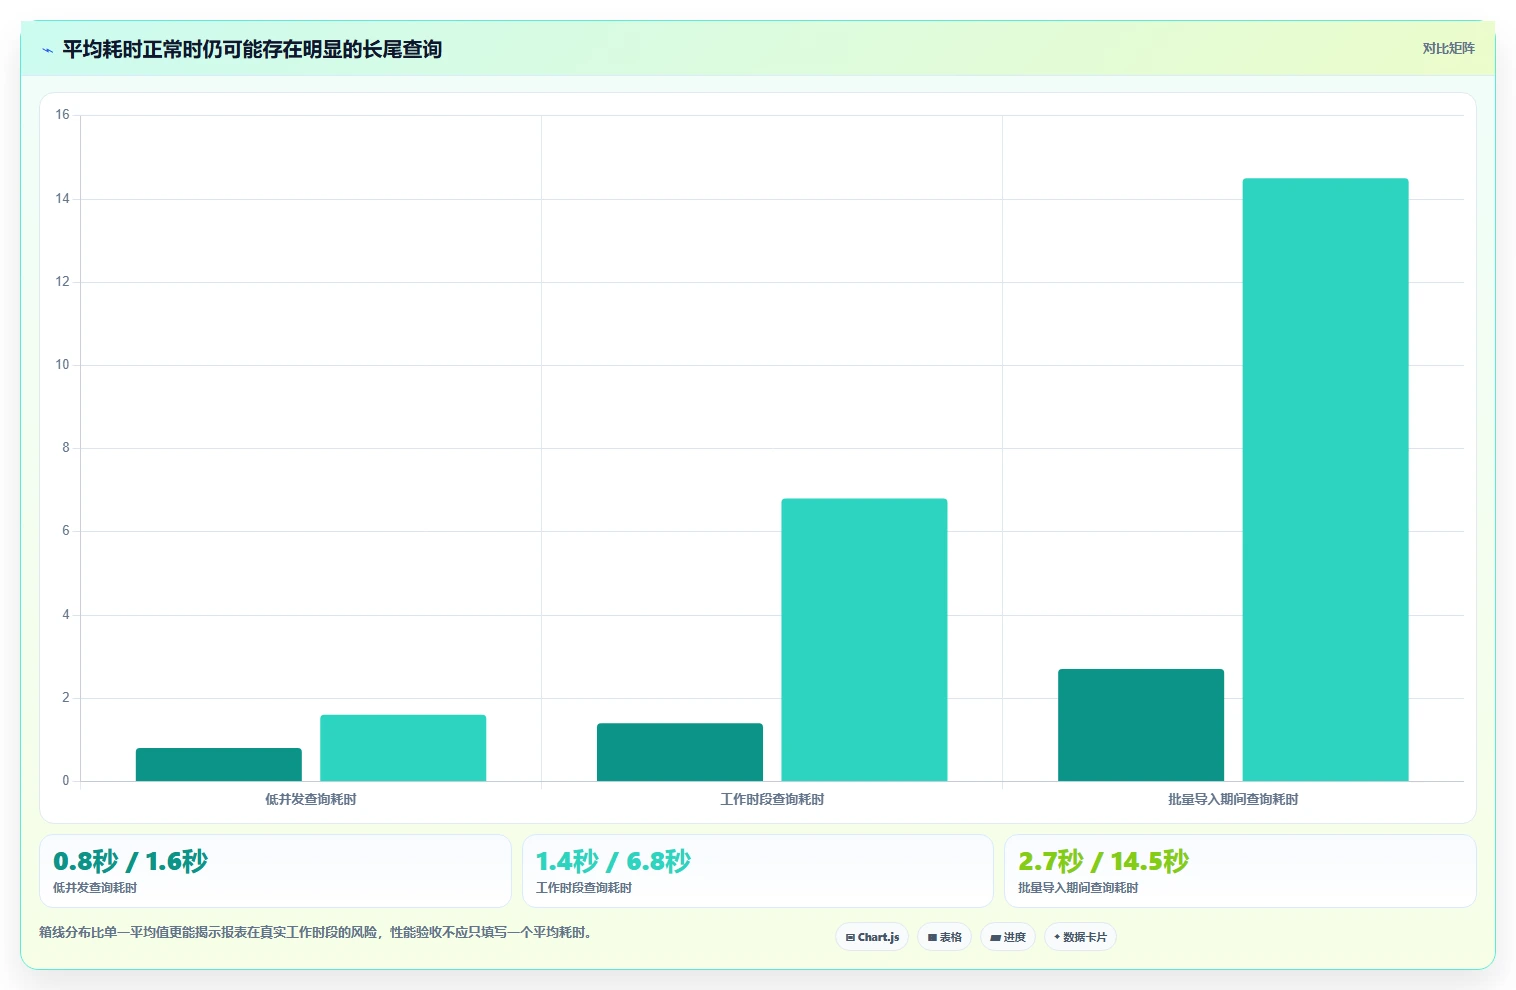Click the dark bar for 批量导入期间查询耗时
Image resolution: width=1516 pixels, height=990 pixels.
tap(1141, 725)
